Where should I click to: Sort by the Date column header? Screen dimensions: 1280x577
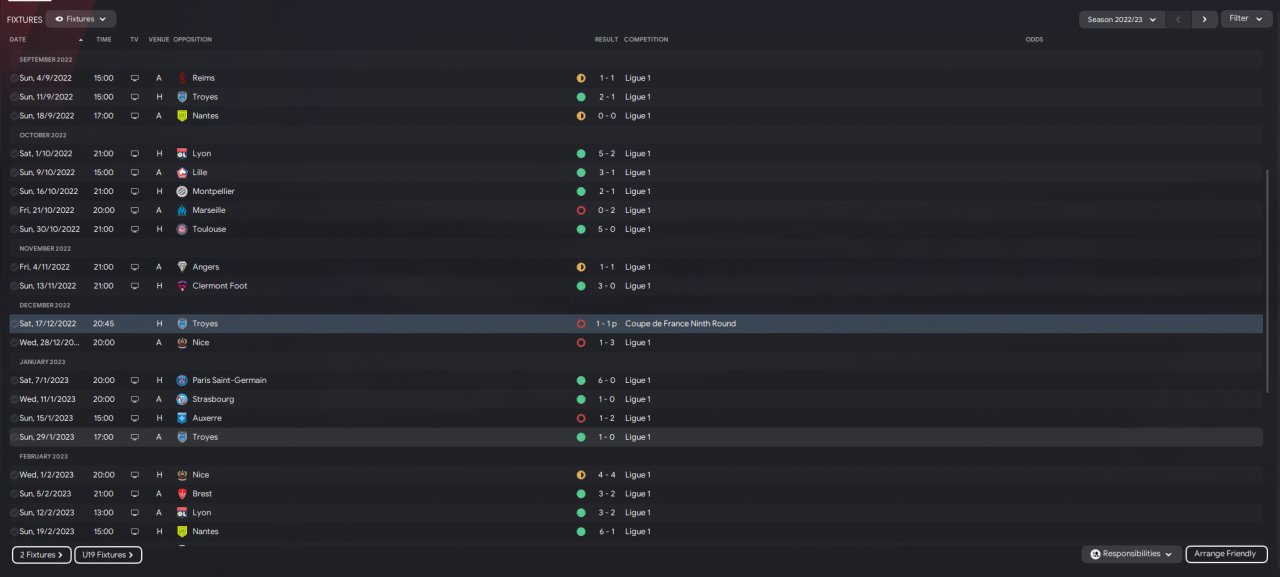click(x=18, y=40)
